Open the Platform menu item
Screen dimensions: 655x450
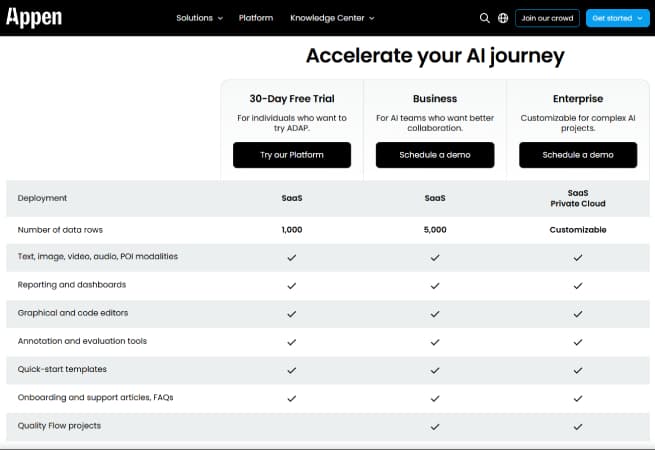tap(256, 18)
